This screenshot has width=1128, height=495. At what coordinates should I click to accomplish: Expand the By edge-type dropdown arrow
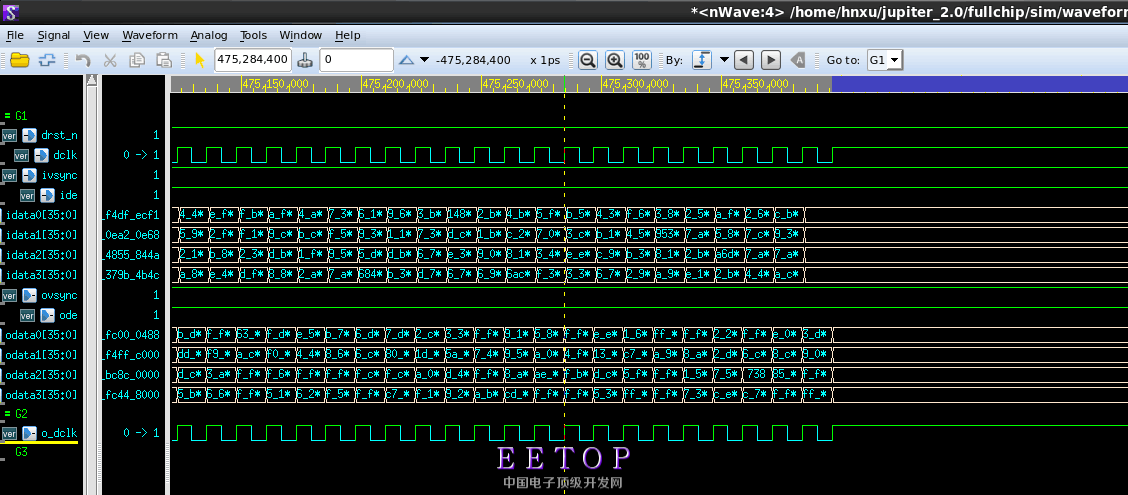(x=724, y=60)
